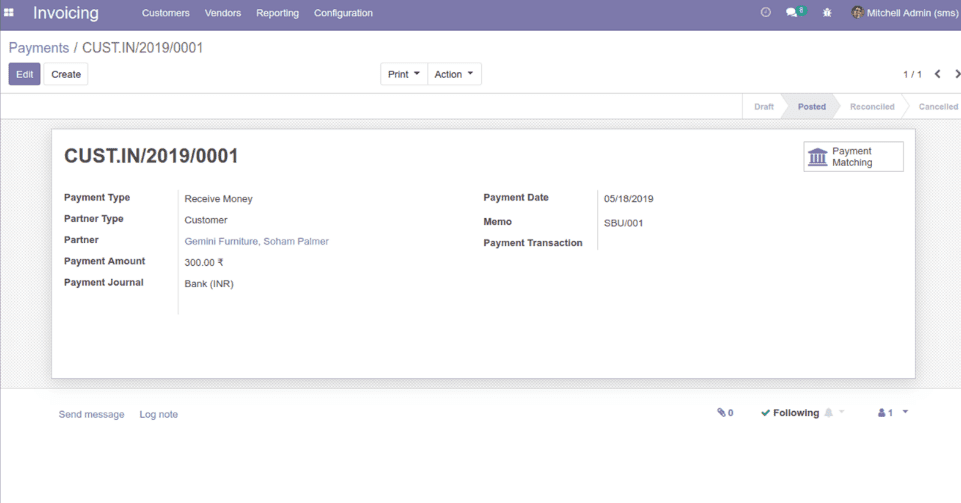Open the Configuration menu
This screenshot has height=503, width=961.
[343, 13]
